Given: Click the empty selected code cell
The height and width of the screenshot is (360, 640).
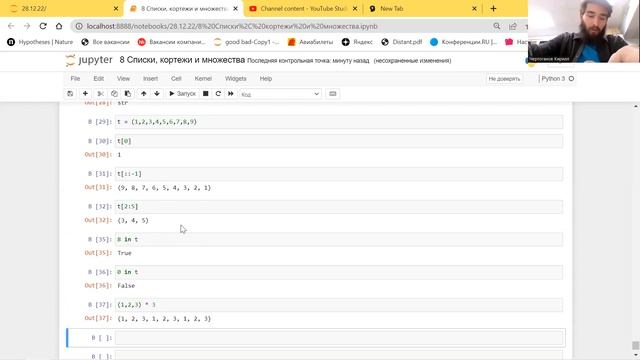Looking at the screenshot, I should [339, 338].
